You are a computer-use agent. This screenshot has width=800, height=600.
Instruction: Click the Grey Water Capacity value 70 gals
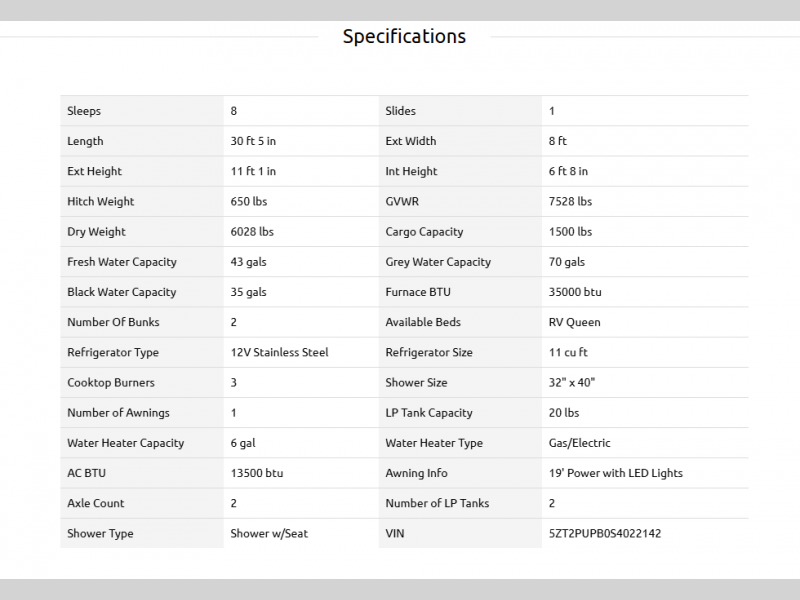click(567, 262)
